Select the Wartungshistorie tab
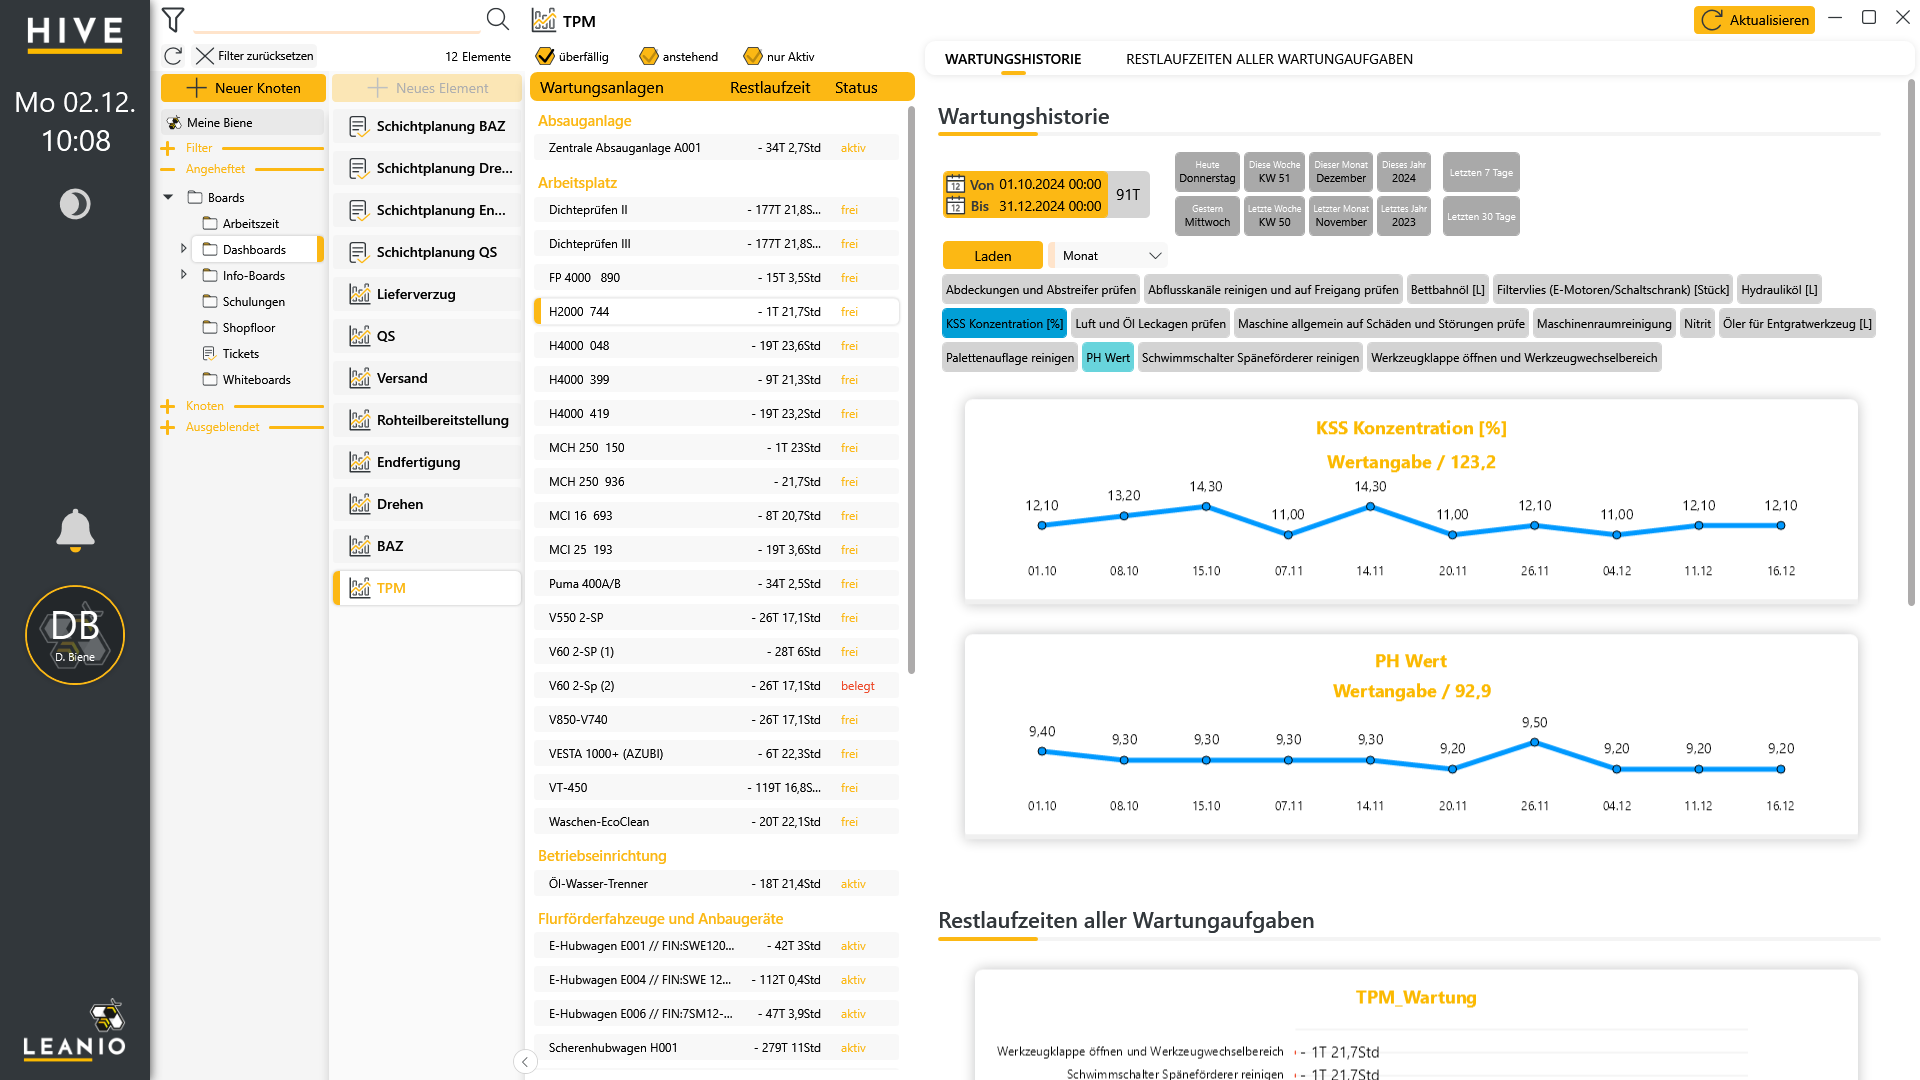The width and height of the screenshot is (1920, 1080). coord(1013,59)
